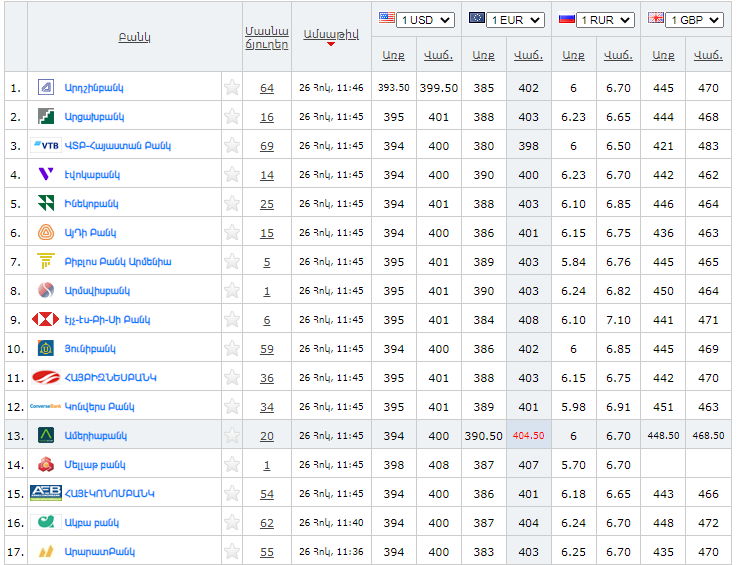Image resolution: width=737 pixels, height=565 pixels.
Task: Sort by RUR buy rate header
Action: click(x=573, y=55)
